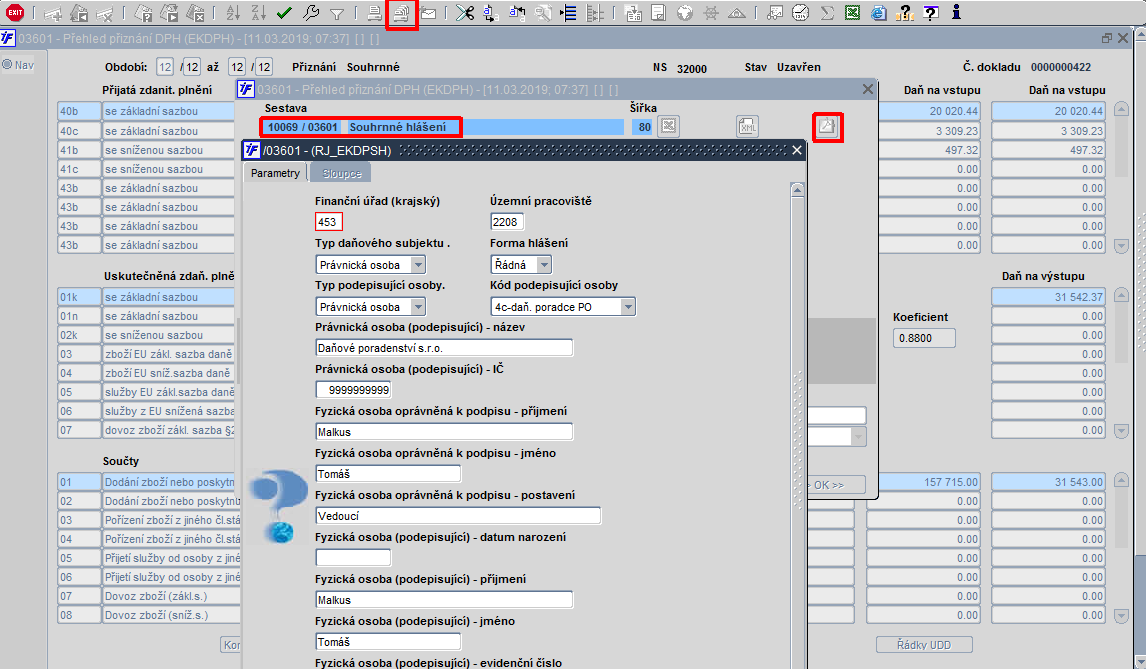The image size is (1146, 669).
Task: Click the Finanční úřad (krajský) field
Action: click(328, 222)
